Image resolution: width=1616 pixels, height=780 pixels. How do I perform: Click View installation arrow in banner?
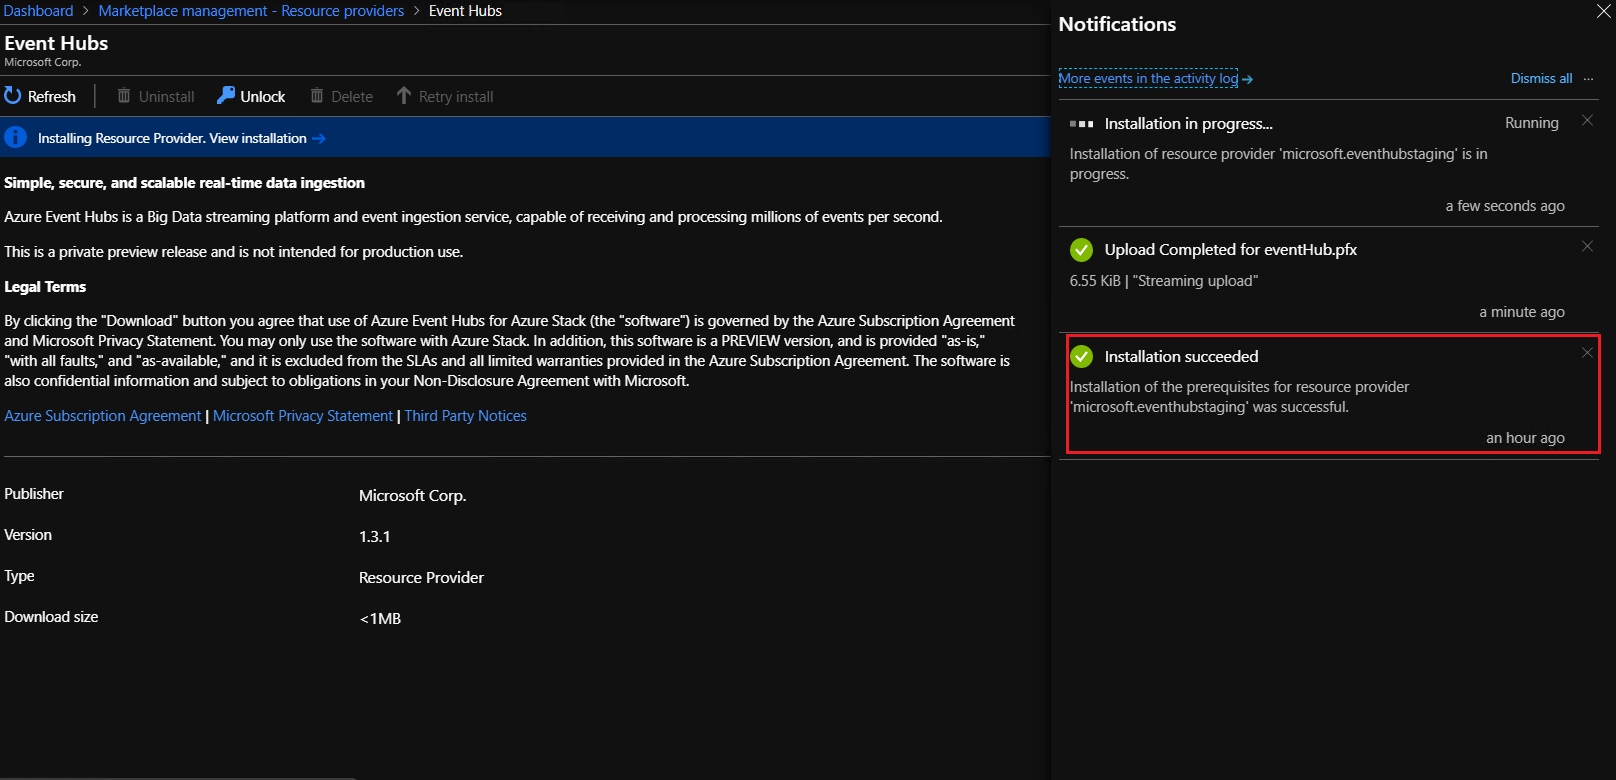[x=319, y=139]
